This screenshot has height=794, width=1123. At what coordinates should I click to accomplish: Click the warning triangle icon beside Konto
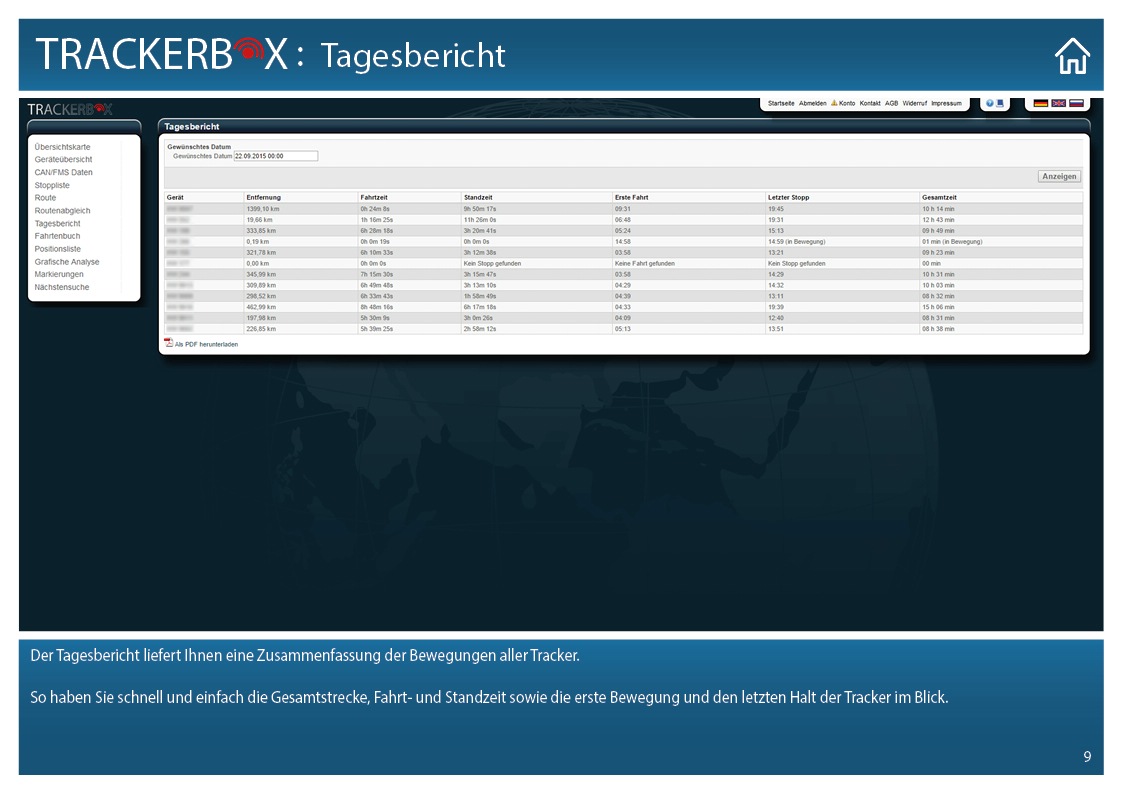834,103
